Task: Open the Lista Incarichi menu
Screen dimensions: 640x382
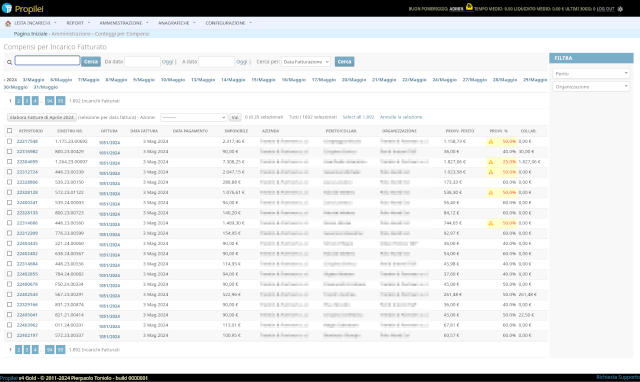Action: tap(35, 23)
